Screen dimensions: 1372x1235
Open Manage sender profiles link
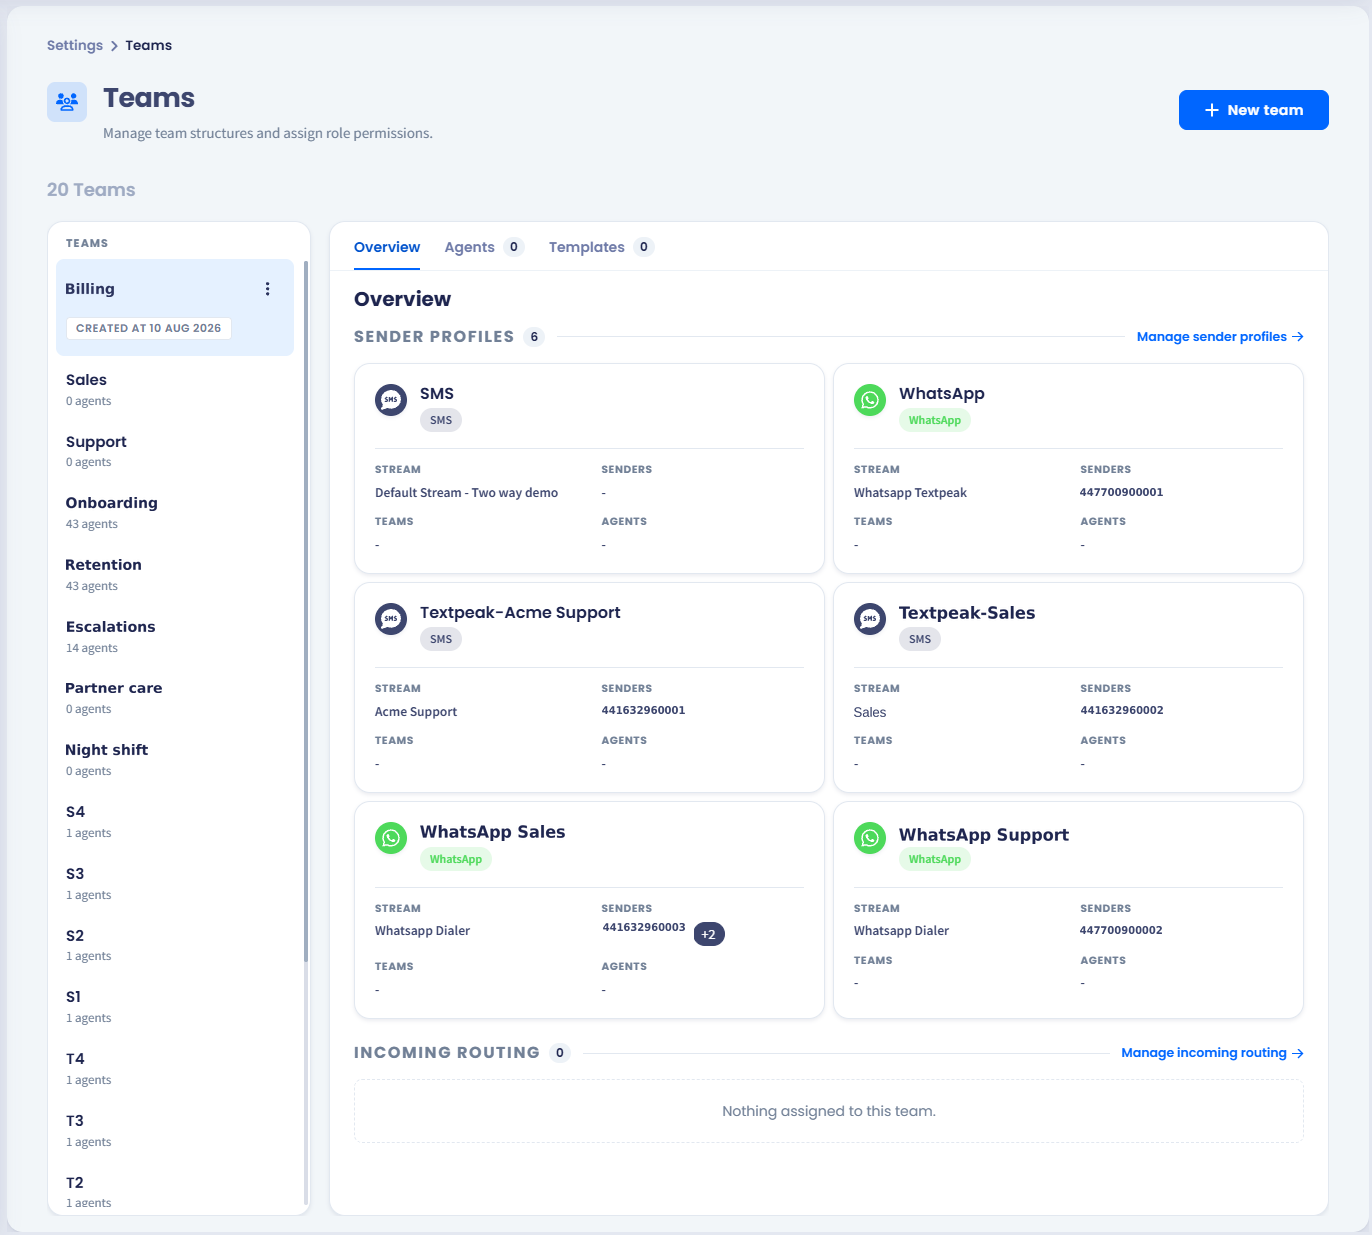[x=1220, y=337]
